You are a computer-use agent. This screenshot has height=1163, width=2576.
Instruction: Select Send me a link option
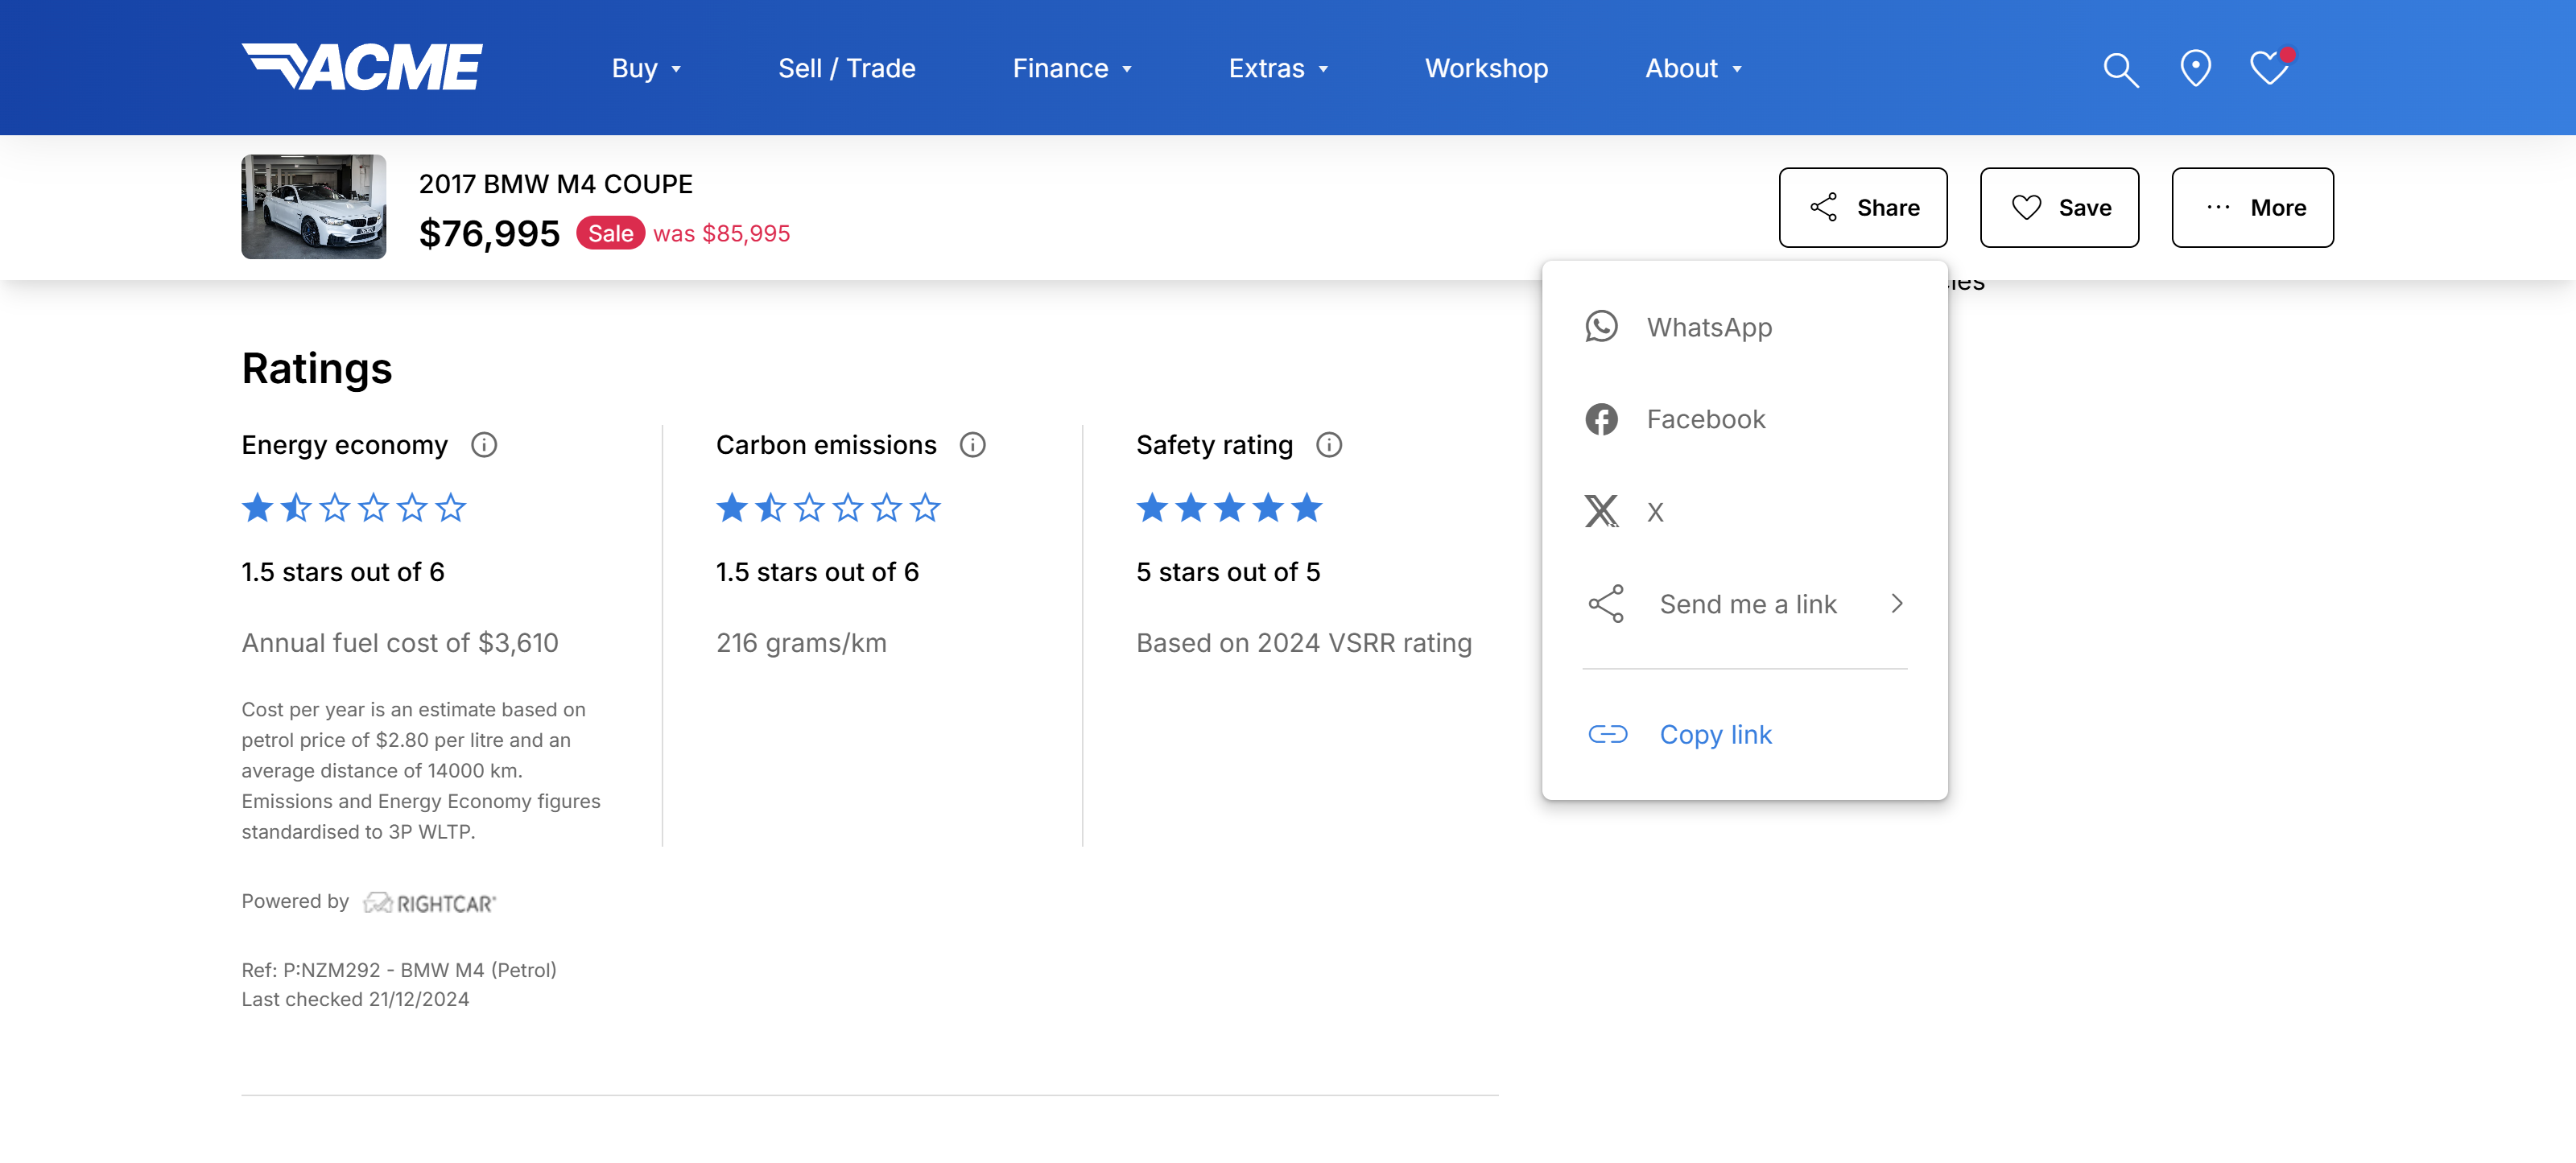tap(1745, 604)
